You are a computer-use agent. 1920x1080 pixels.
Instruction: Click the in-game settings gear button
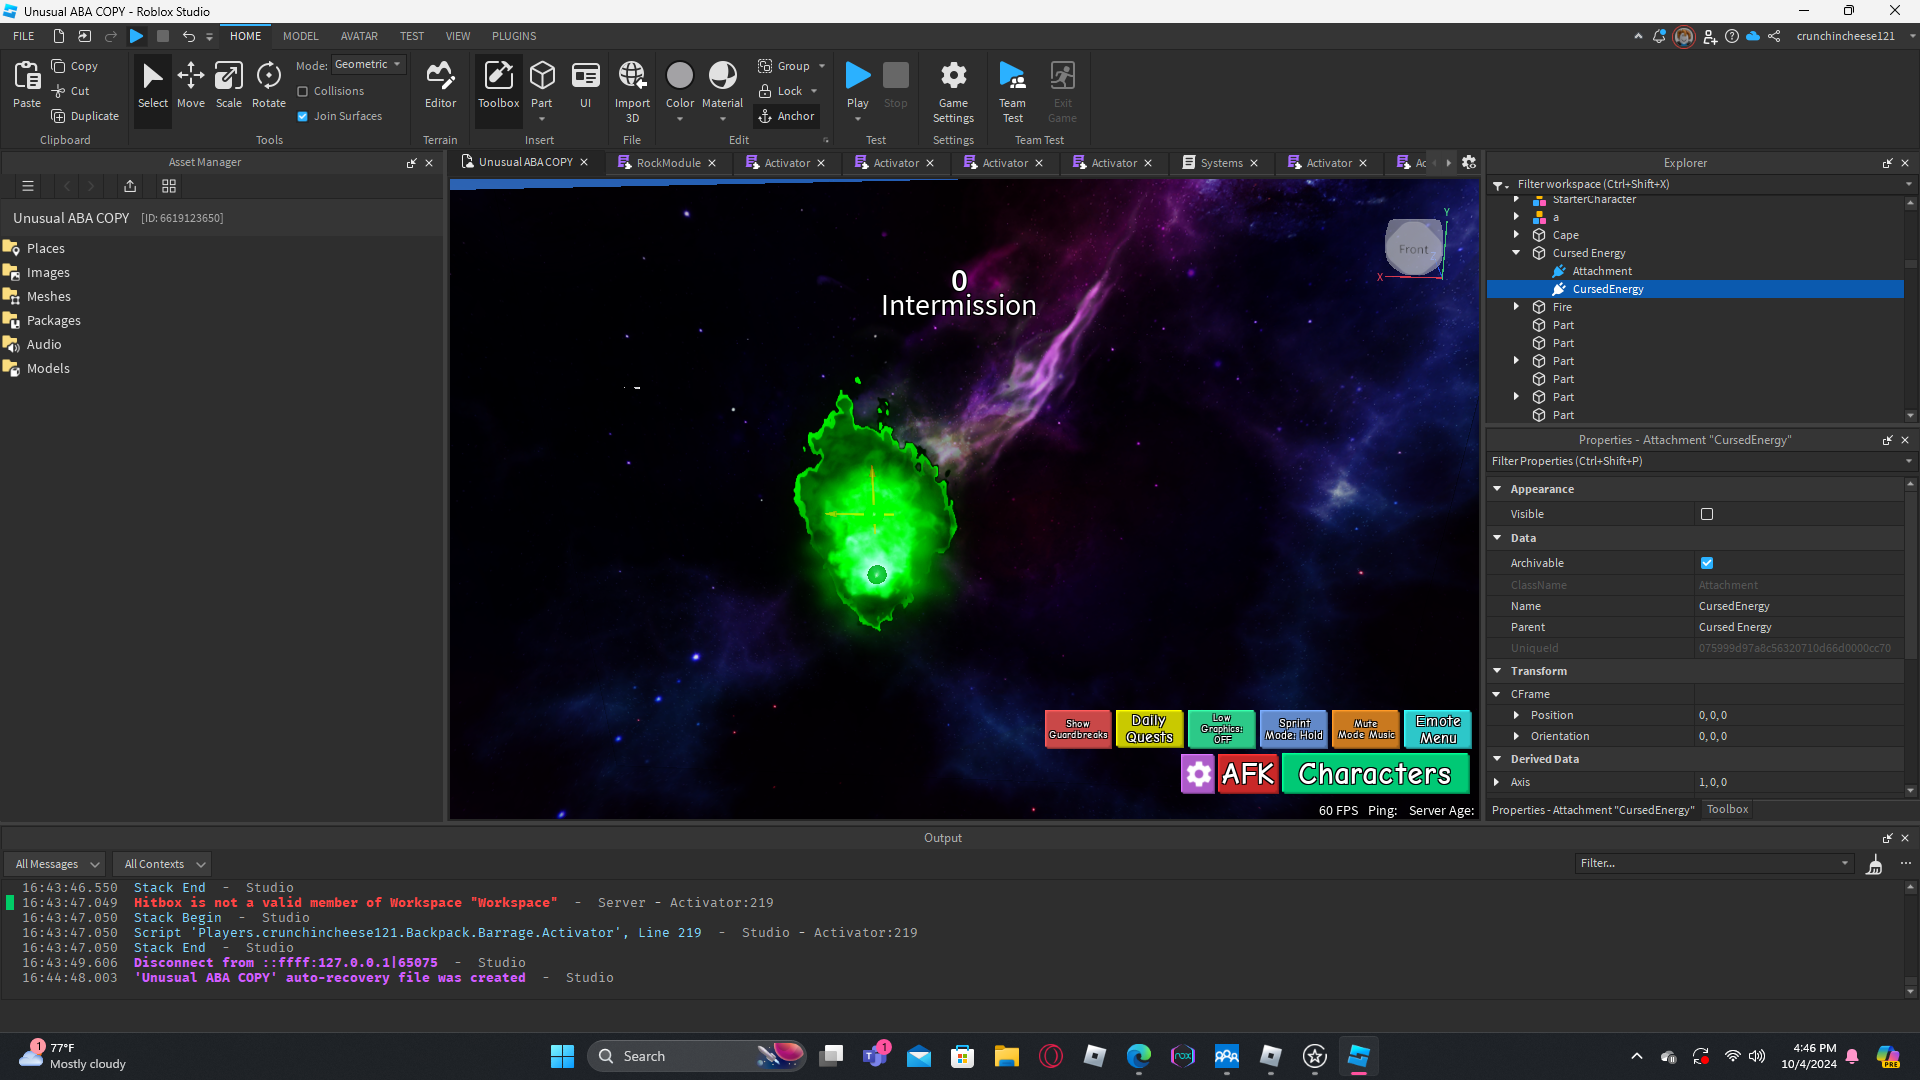point(1198,774)
